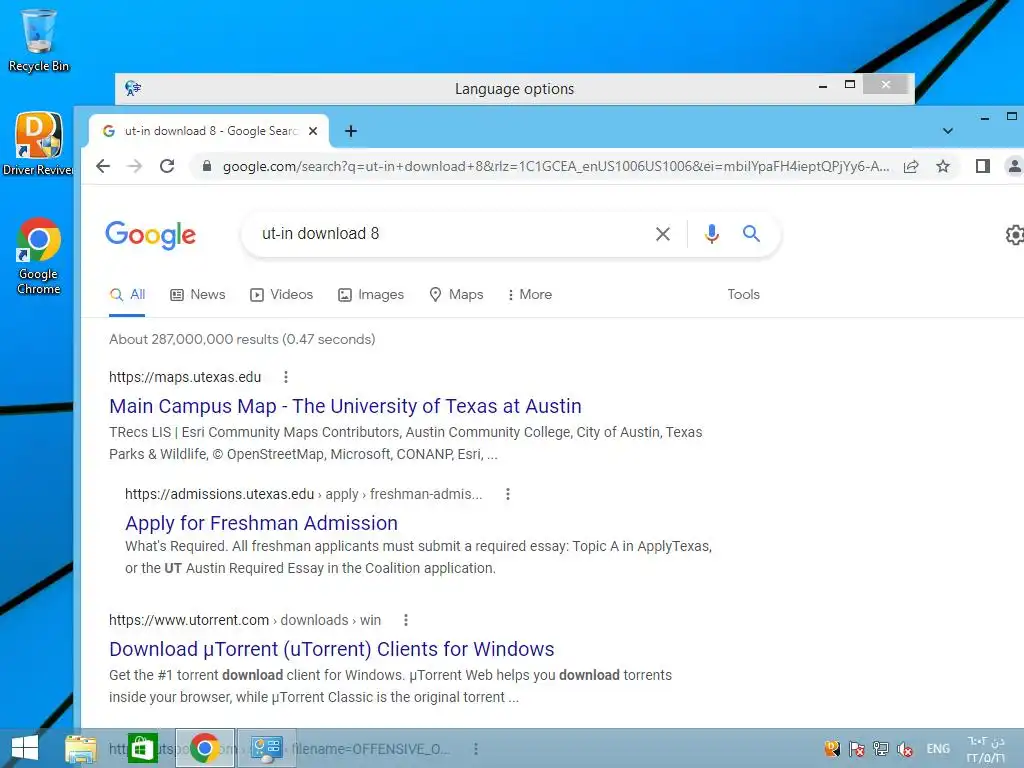Submit search with the magnifier icon
Image resolution: width=1024 pixels, height=768 pixels.
(752, 233)
